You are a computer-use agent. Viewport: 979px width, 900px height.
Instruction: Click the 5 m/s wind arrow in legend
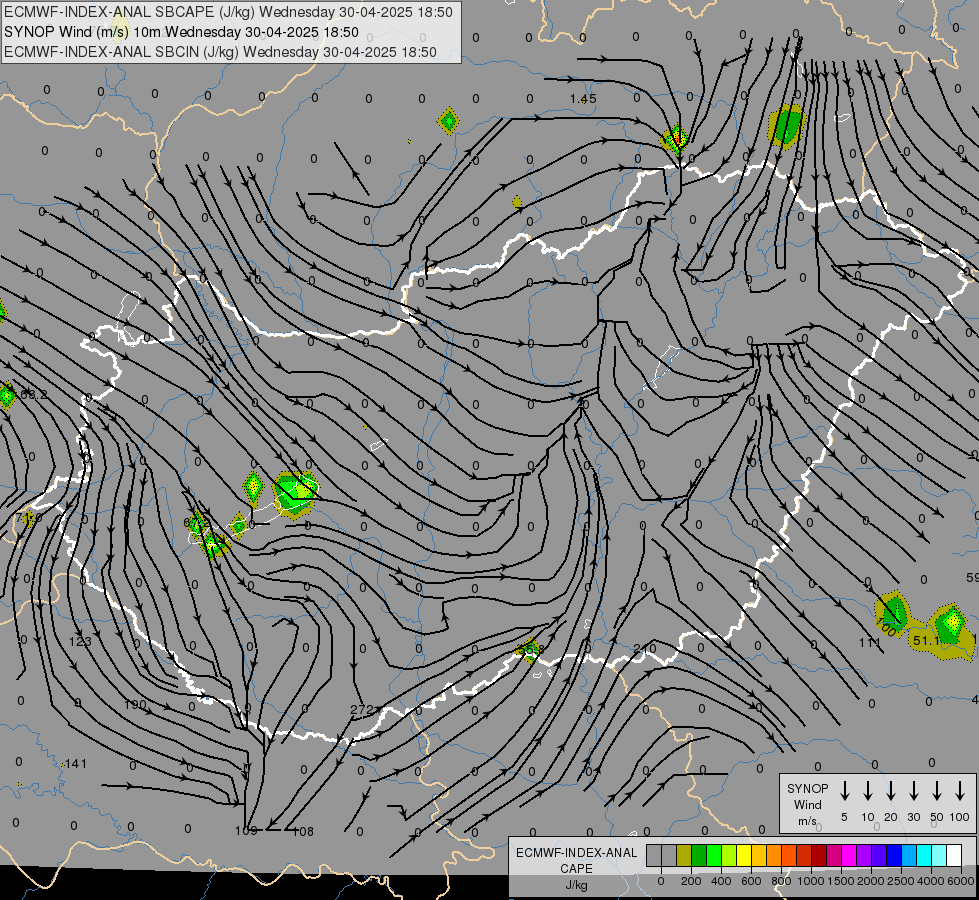click(x=844, y=791)
